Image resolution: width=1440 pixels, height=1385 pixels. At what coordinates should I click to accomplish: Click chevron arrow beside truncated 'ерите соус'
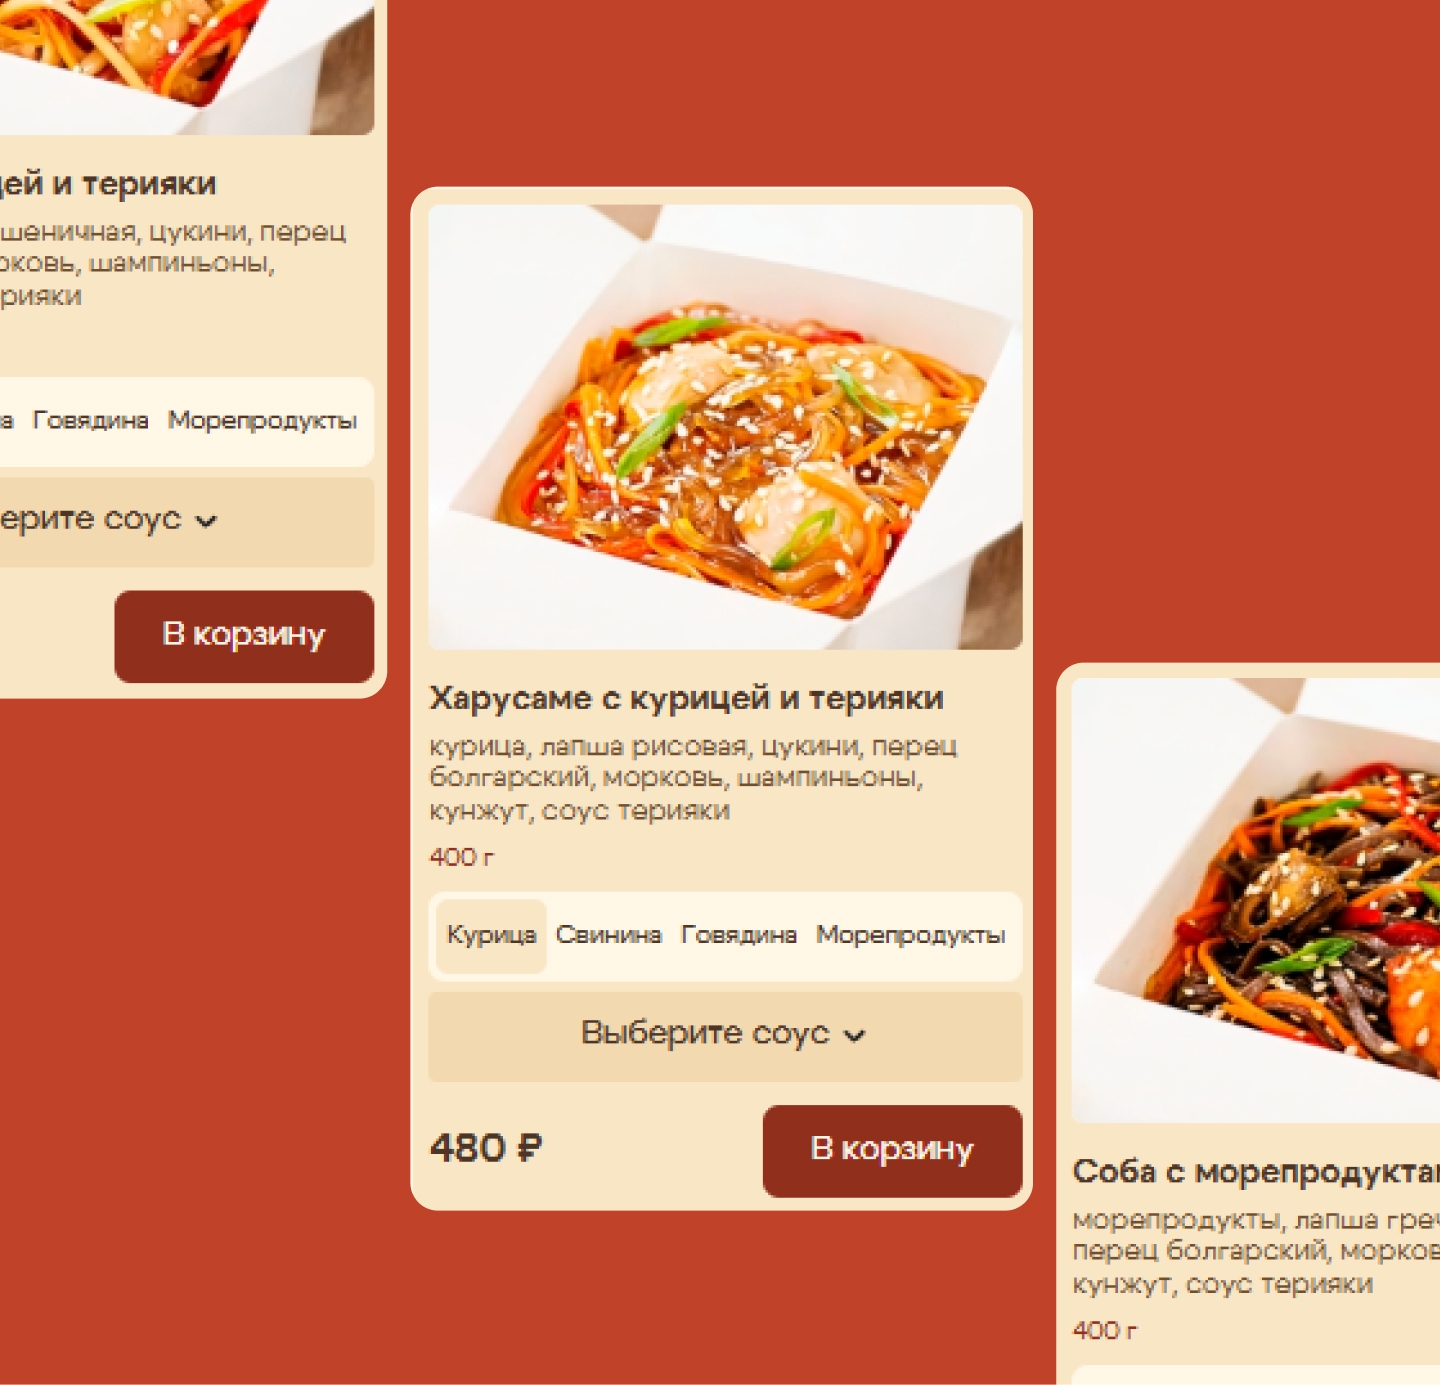coord(206,521)
